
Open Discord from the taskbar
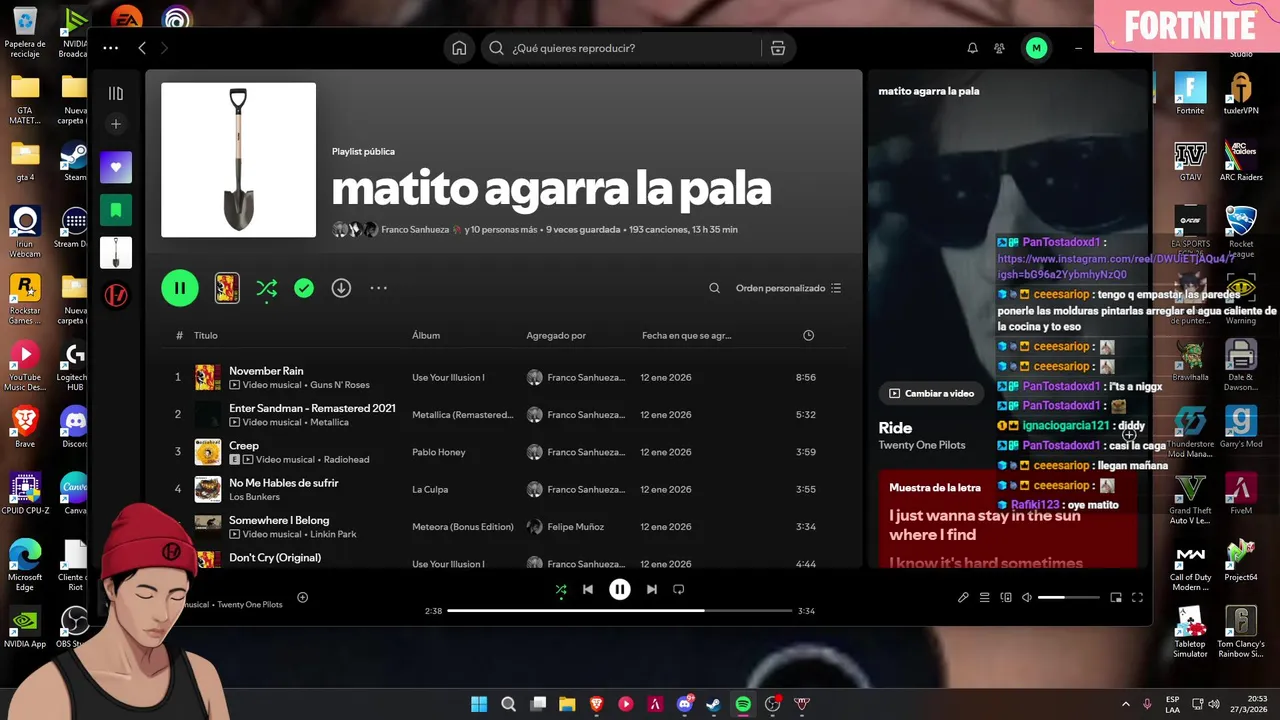pyautogui.click(x=684, y=704)
